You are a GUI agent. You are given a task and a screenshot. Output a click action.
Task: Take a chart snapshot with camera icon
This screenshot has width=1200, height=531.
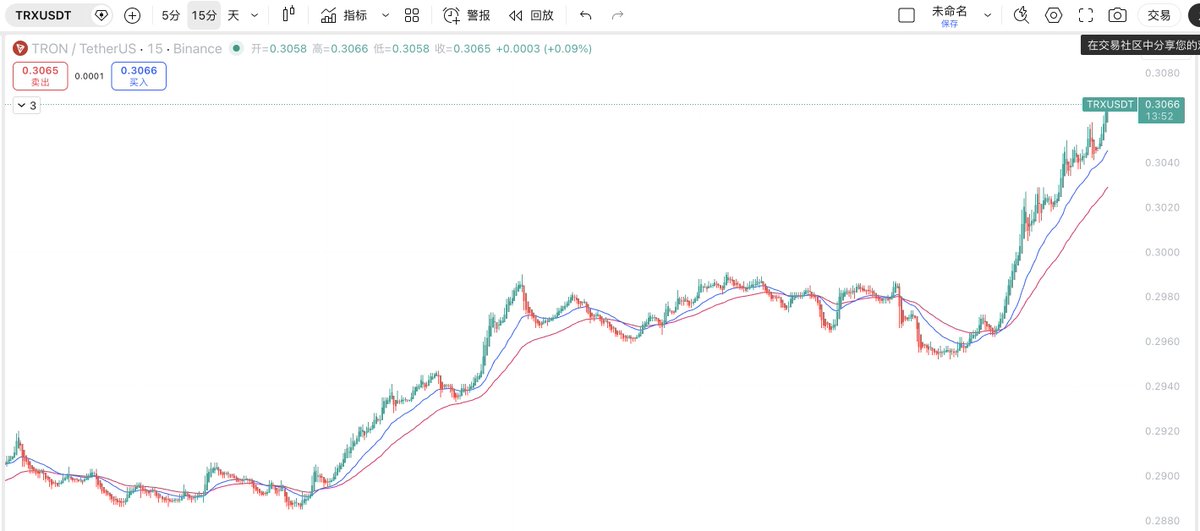(1118, 15)
